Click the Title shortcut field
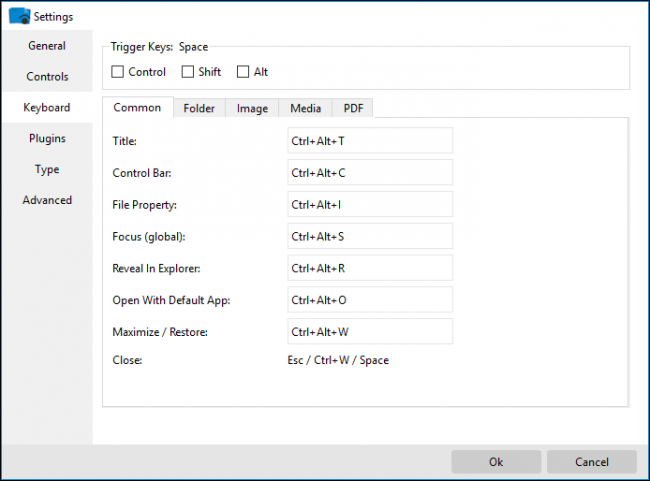Screen dimensions: 650x481 point(369,141)
